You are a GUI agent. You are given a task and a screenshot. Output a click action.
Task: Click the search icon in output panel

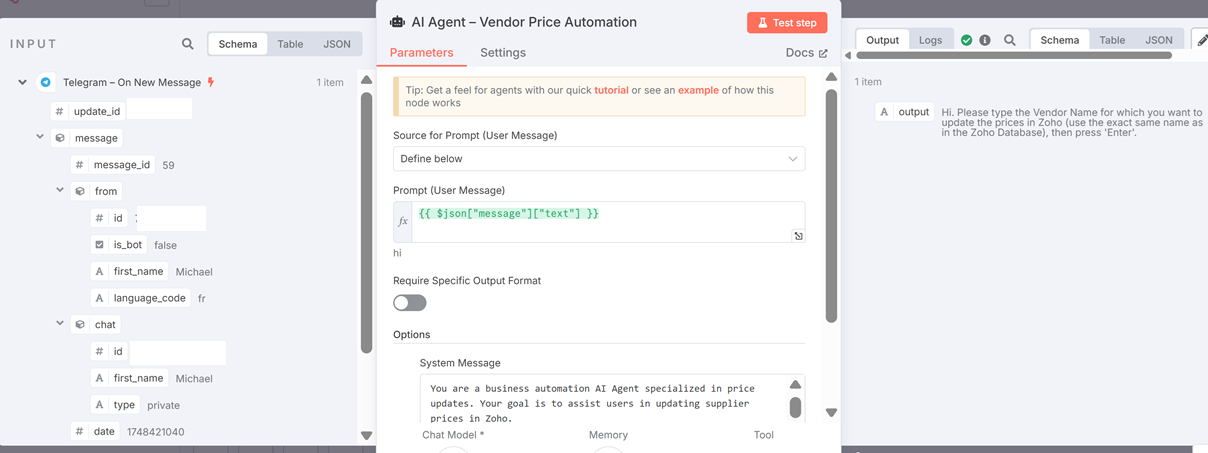[1010, 40]
